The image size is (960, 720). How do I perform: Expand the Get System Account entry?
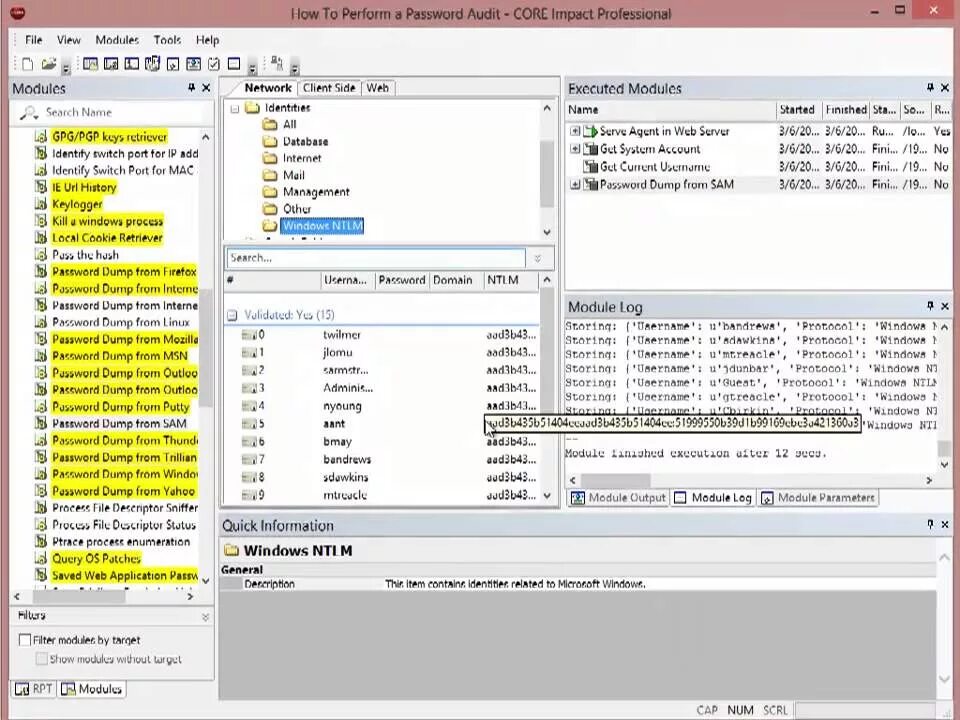pyautogui.click(x=574, y=149)
